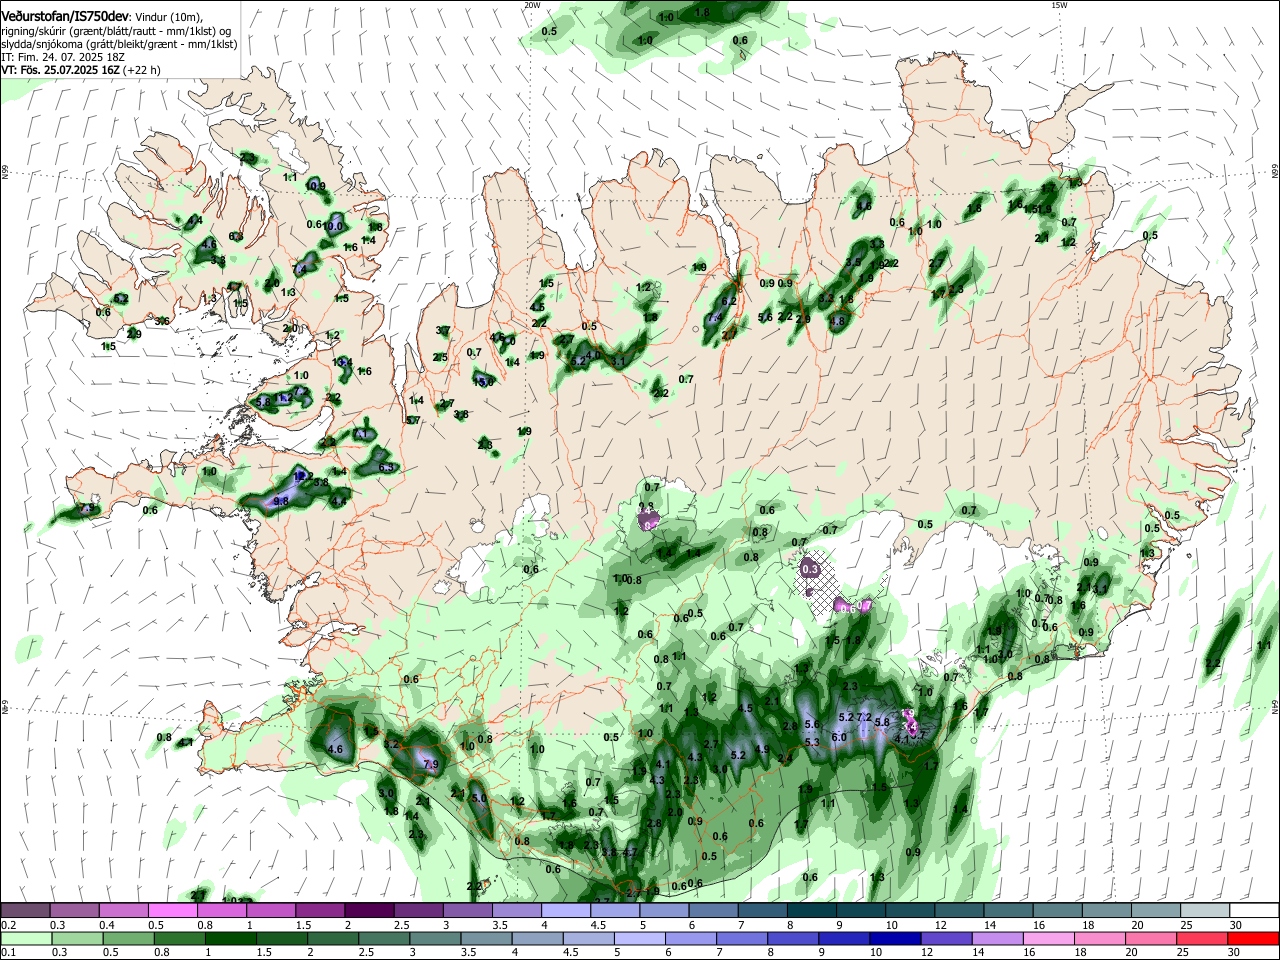This screenshot has width=1280, height=960.
Task: Click the lightest green rain swatch labeled 0.1
Action: click(24, 938)
